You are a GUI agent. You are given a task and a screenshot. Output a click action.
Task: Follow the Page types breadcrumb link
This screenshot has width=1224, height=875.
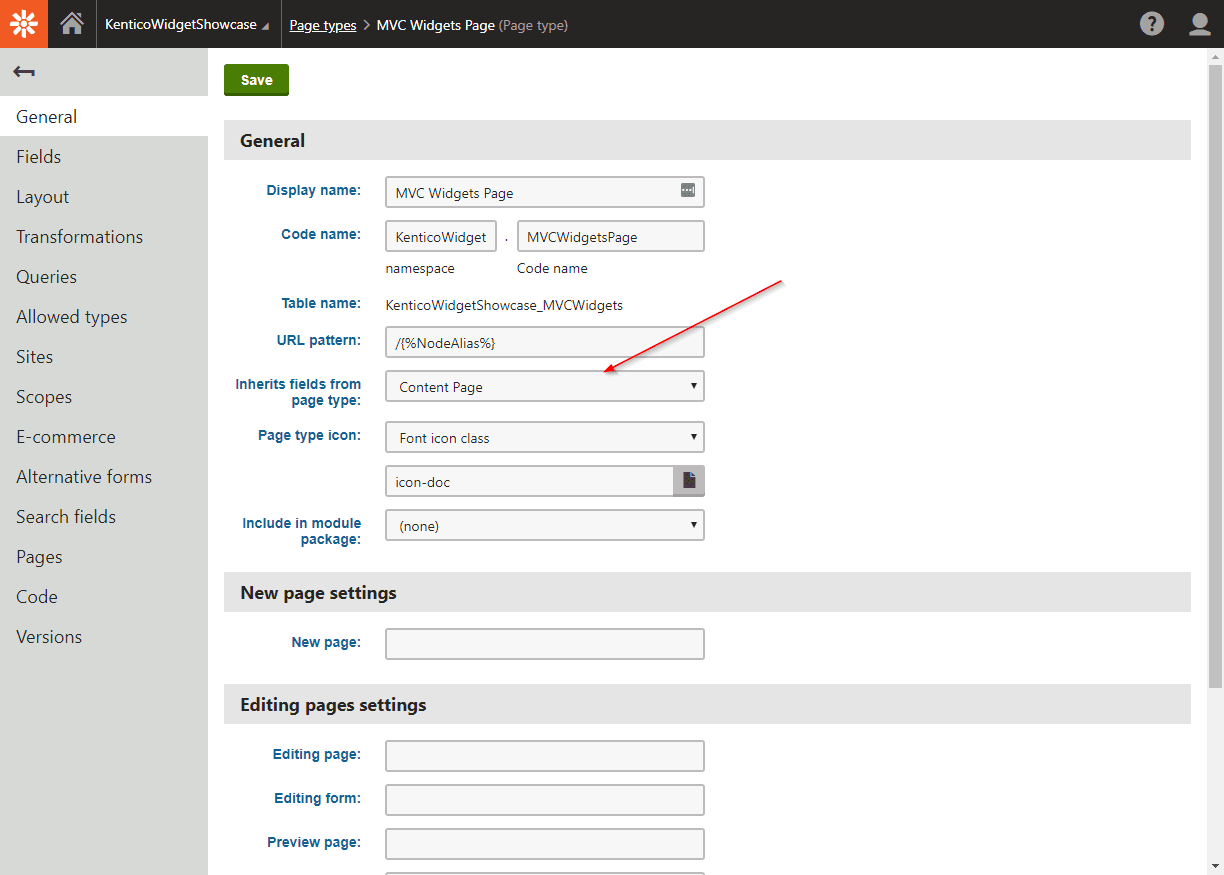point(323,25)
